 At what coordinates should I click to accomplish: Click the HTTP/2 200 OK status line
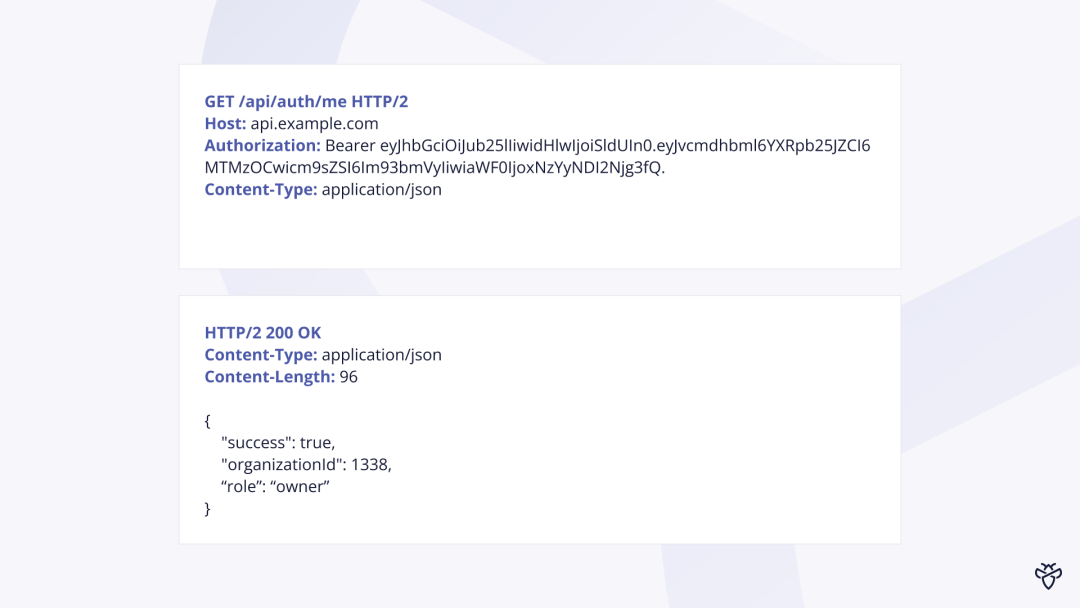(x=262, y=333)
